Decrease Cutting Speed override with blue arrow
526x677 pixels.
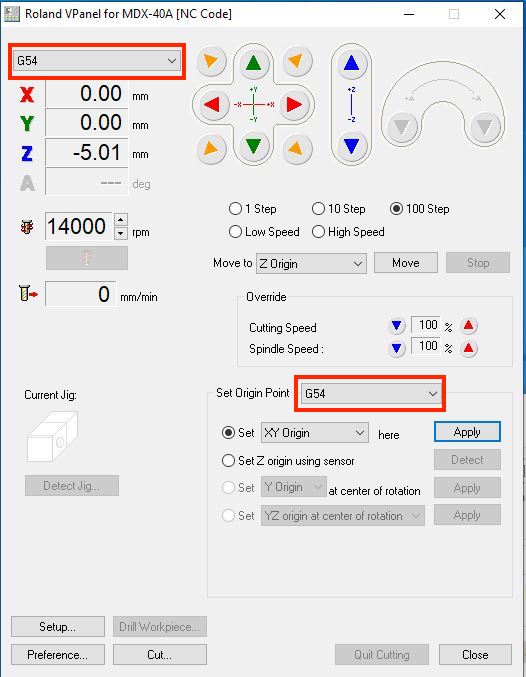pyautogui.click(x=396, y=326)
